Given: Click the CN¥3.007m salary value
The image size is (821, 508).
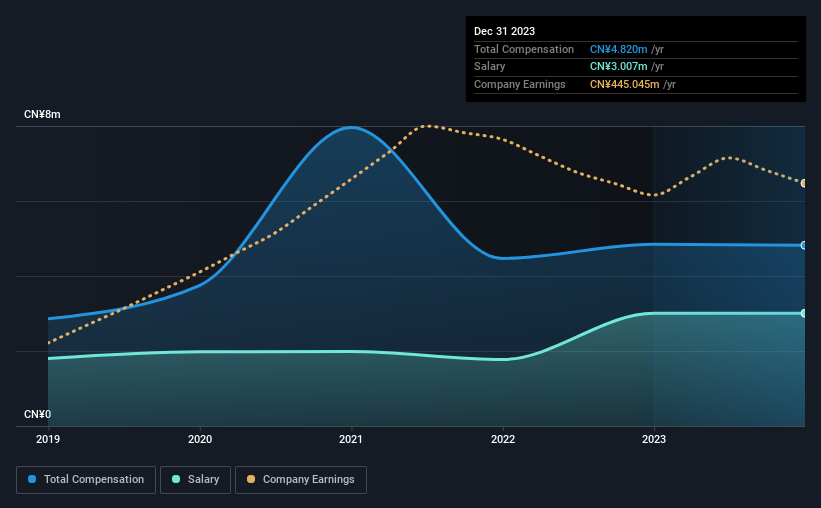Looking at the screenshot, I should click(618, 67).
